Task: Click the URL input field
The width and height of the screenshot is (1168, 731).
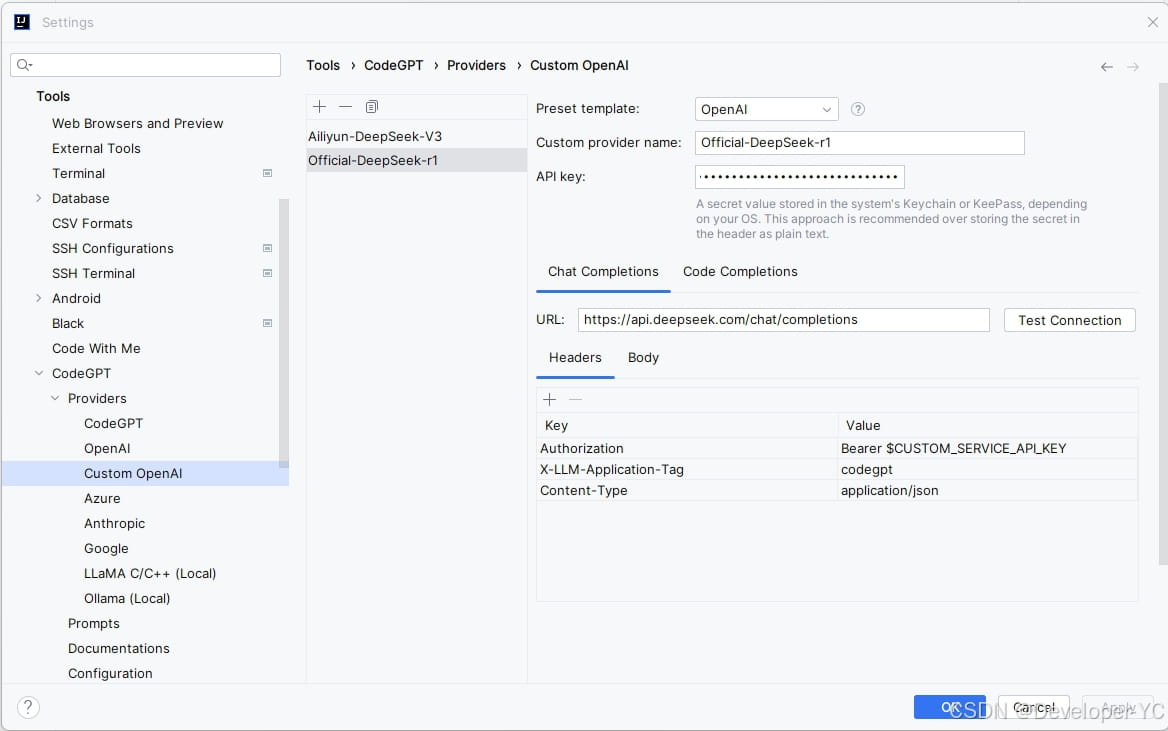Action: [783, 320]
